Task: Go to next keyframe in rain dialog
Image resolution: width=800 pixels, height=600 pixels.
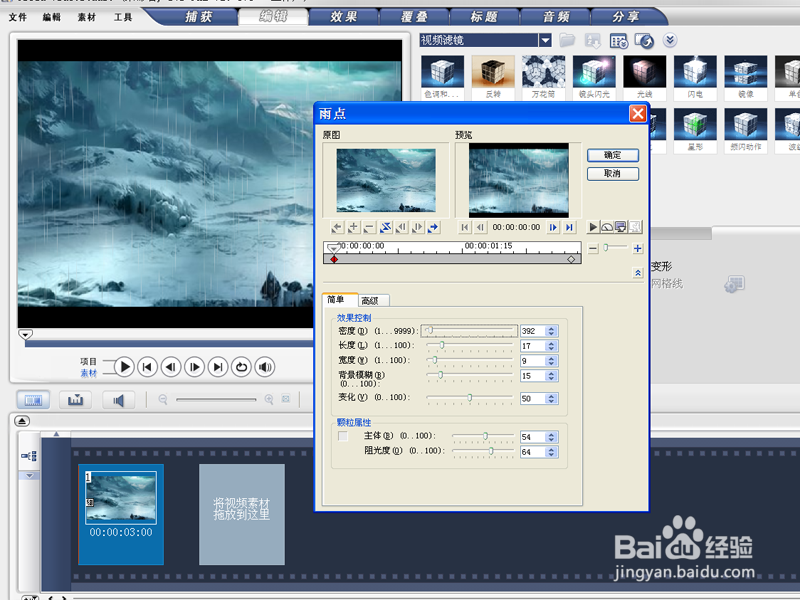Action: pyautogui.click(x=433, y=228)
